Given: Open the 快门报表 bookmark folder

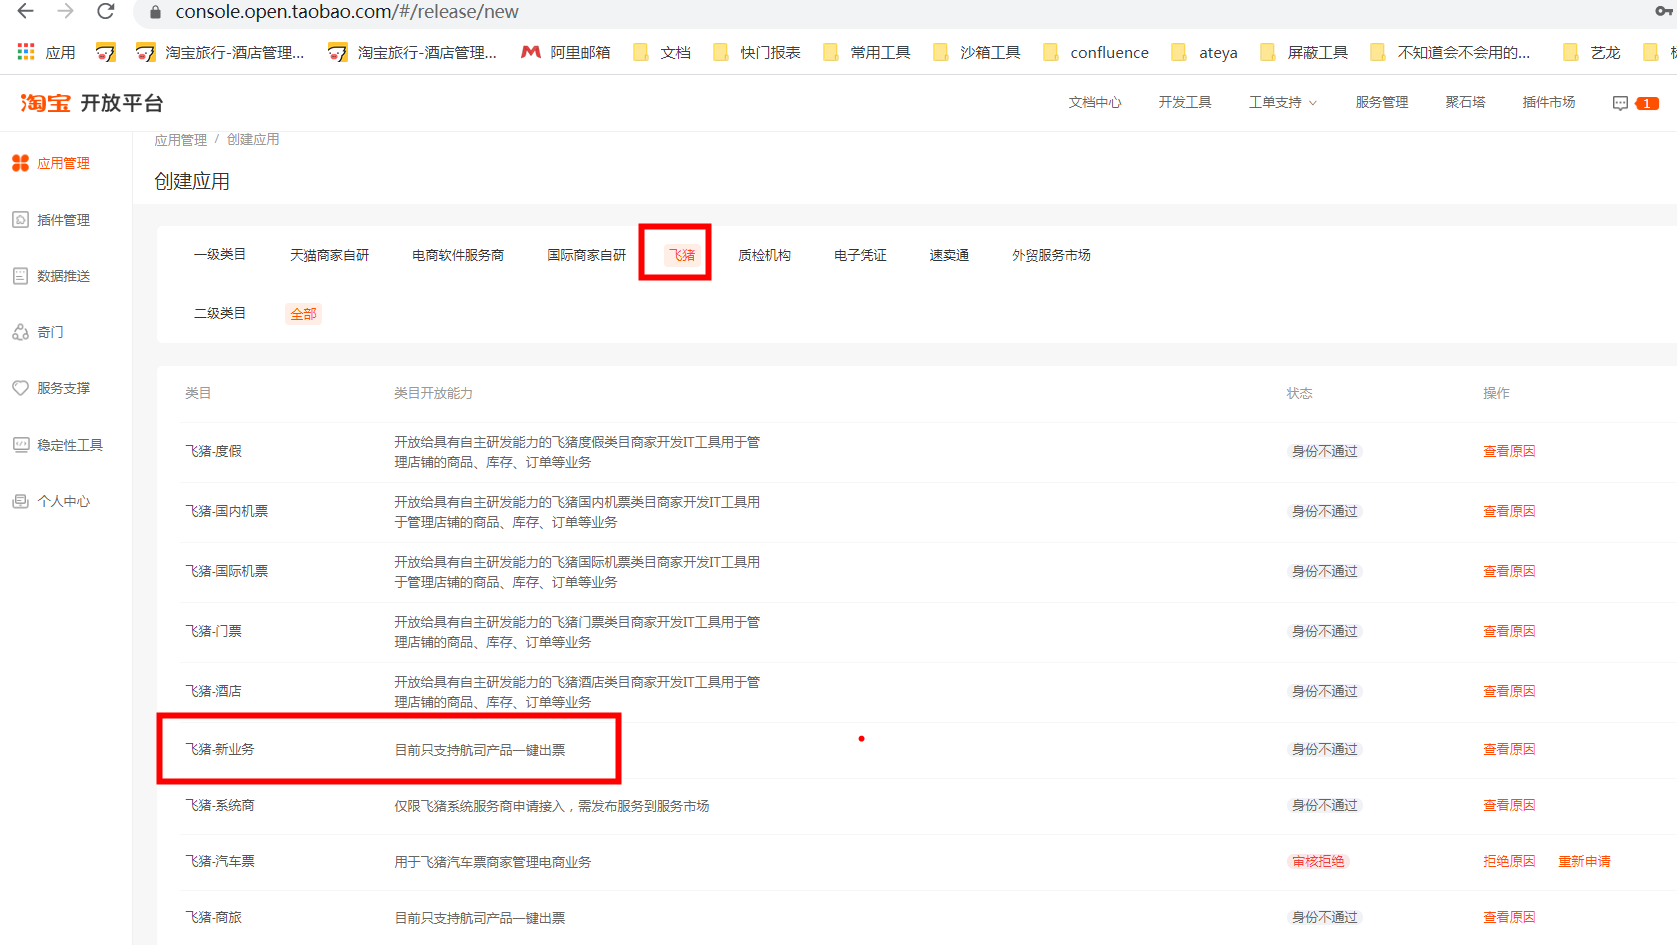Looking at the screenshot, I should coord(757,52).
